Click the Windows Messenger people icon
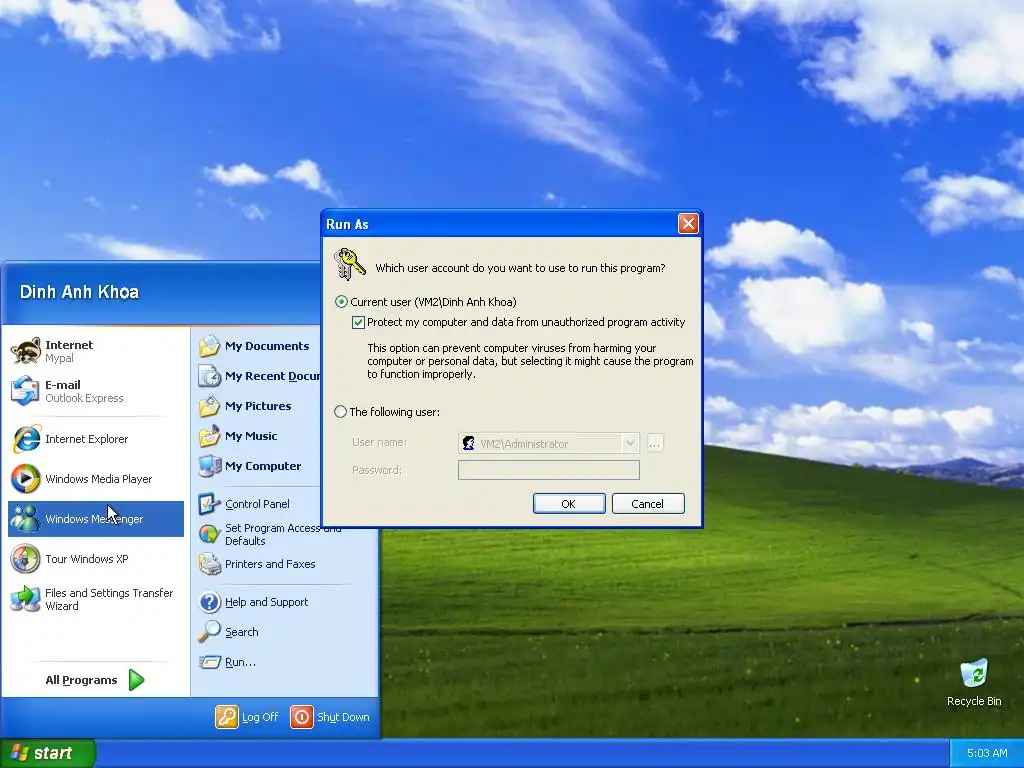Screen dimensions: 1024x768 click(25, 519)
